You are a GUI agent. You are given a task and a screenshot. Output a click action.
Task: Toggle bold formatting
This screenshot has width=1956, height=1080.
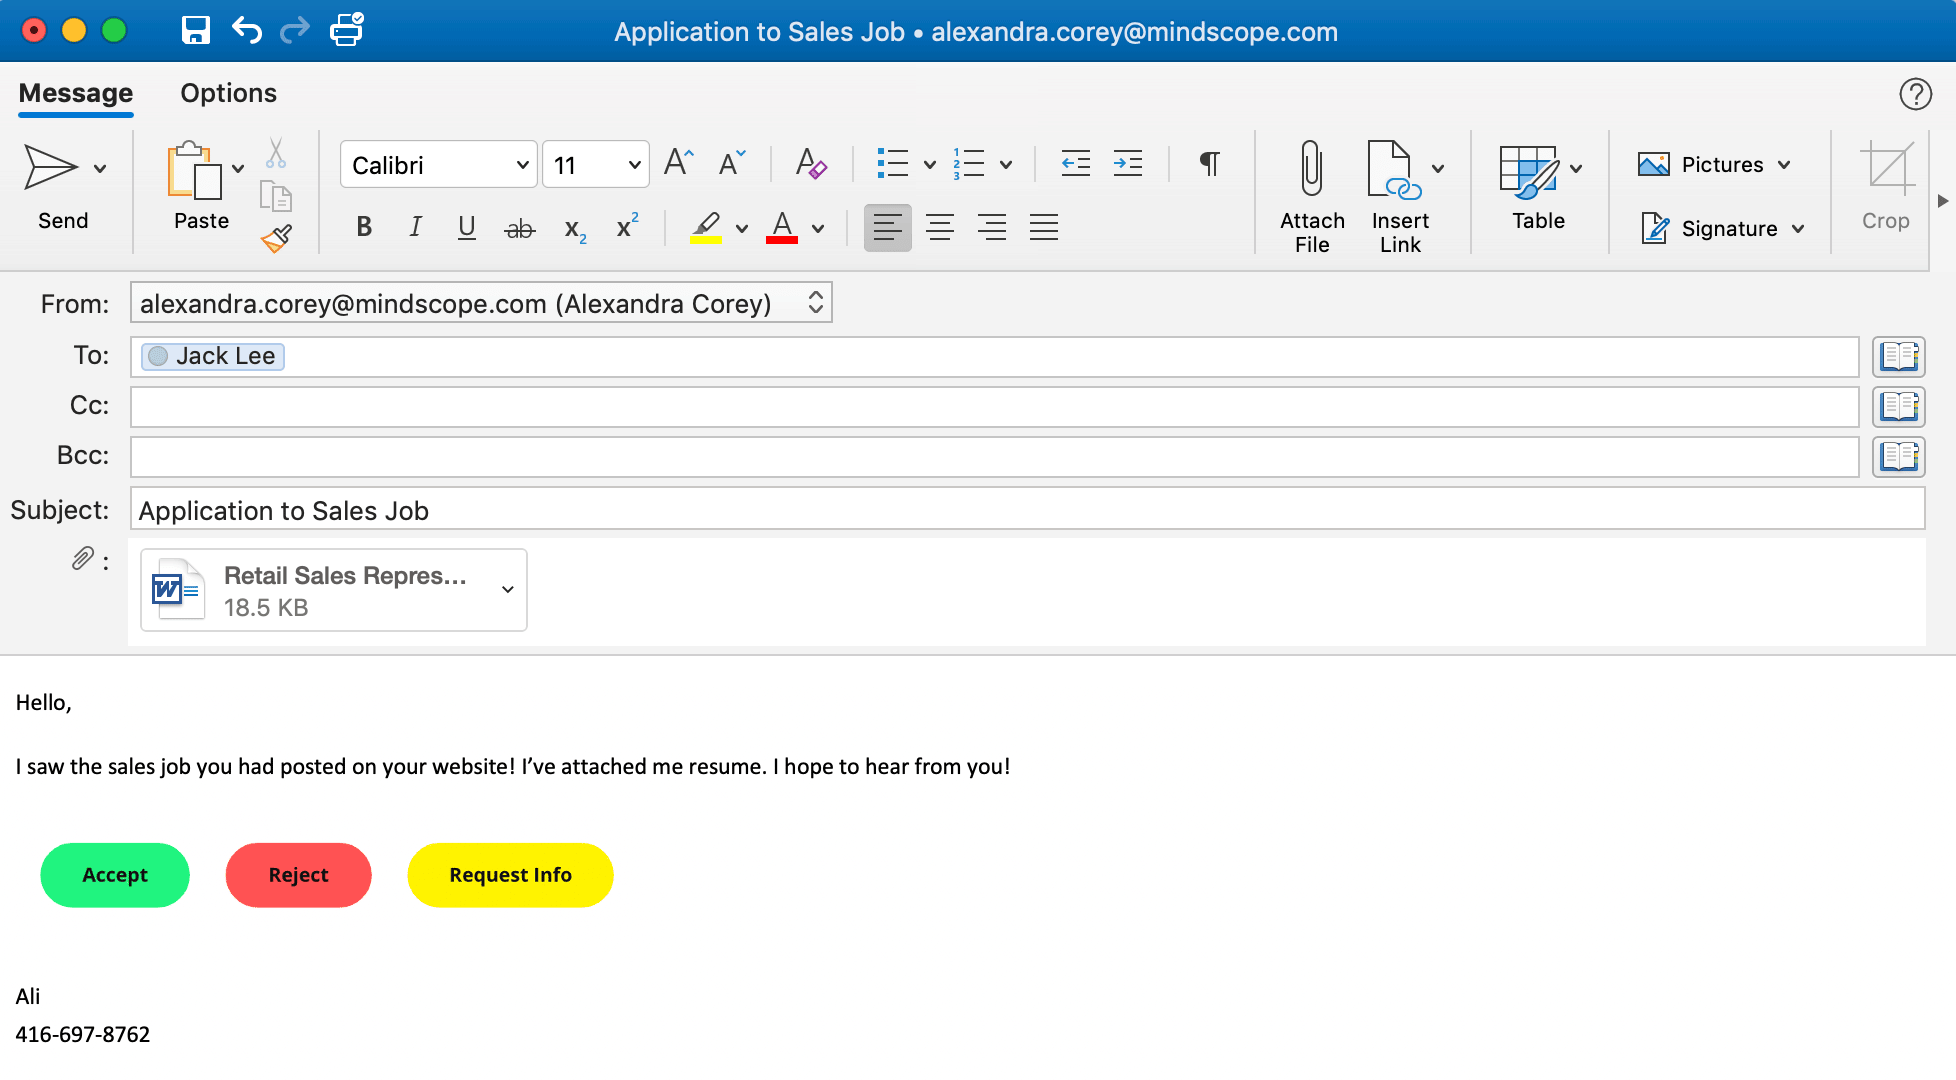click(363, 227)
